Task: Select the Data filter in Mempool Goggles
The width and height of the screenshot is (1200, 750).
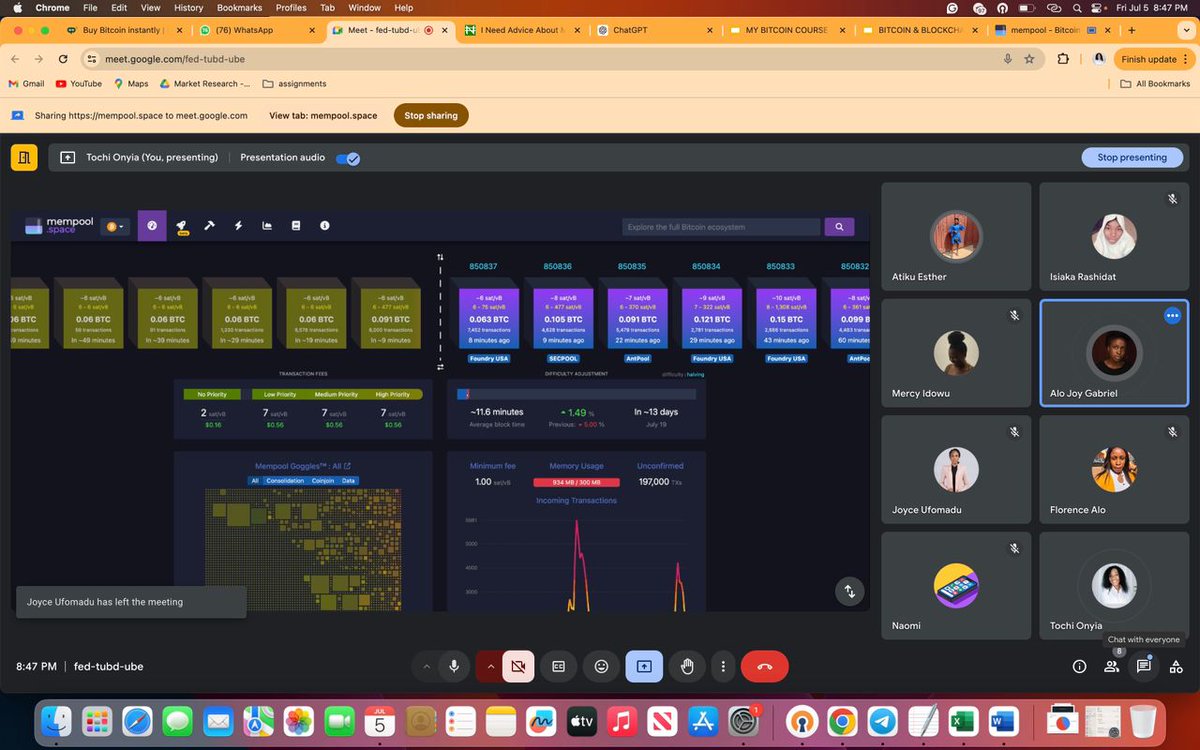Action: coord(349,481)
